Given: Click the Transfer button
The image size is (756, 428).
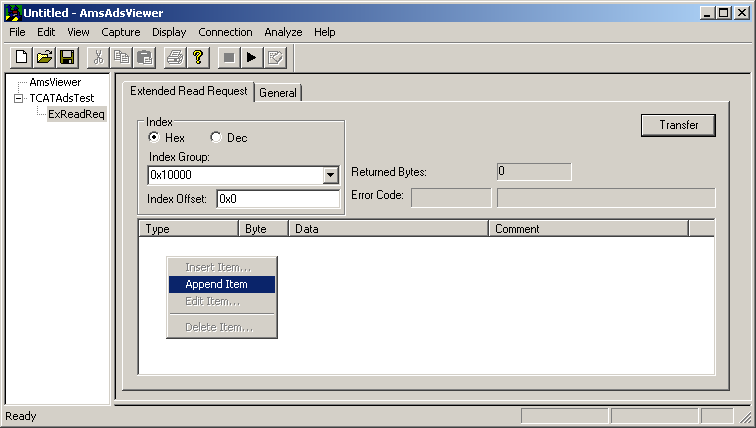Looking at the screenshot, I should click(x=678, y=125).
